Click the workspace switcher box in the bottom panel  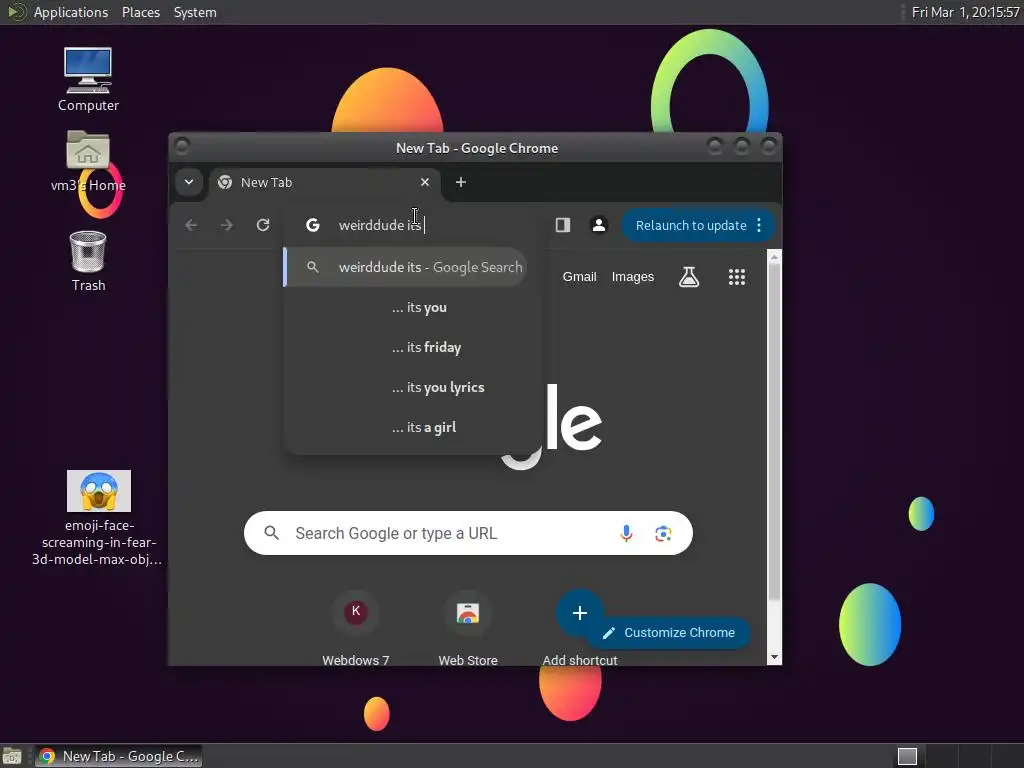click(x=907, y=756)
